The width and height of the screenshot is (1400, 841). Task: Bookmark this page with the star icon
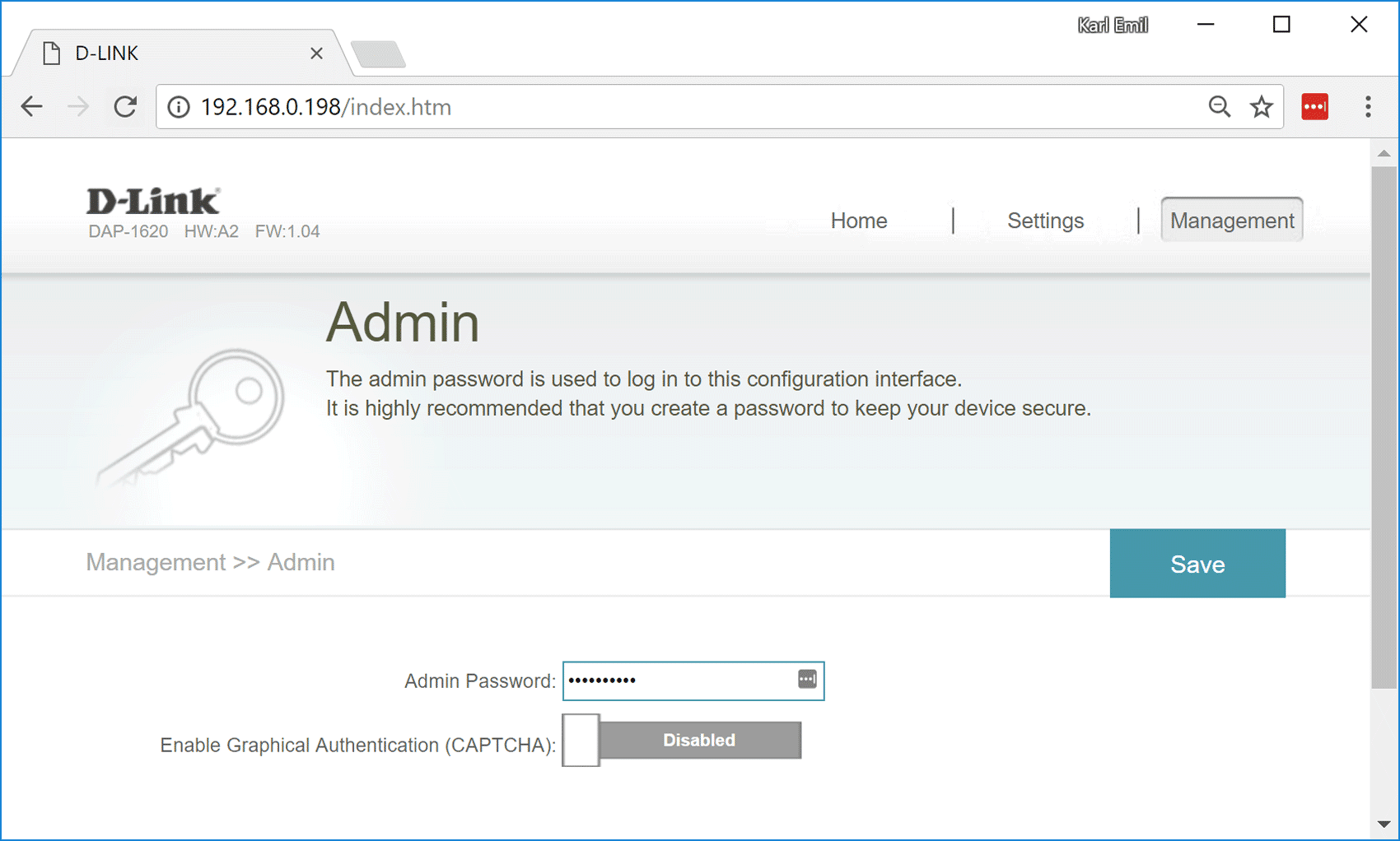1261,107
